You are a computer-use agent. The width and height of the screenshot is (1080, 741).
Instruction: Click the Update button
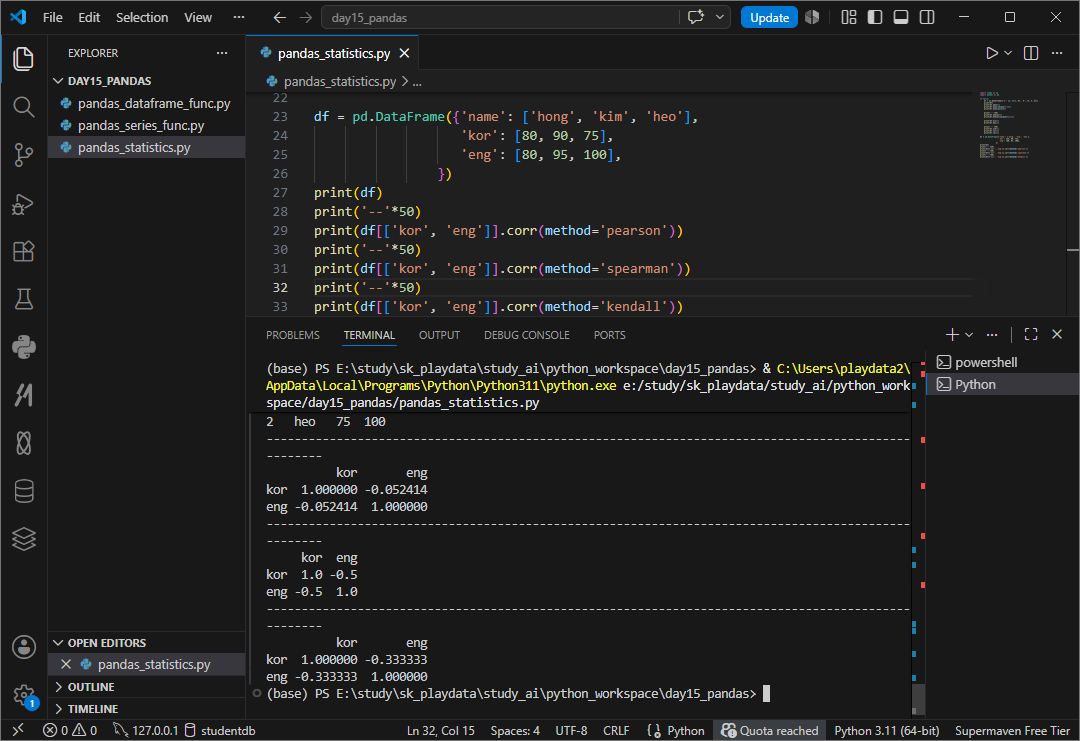(769, 17)
